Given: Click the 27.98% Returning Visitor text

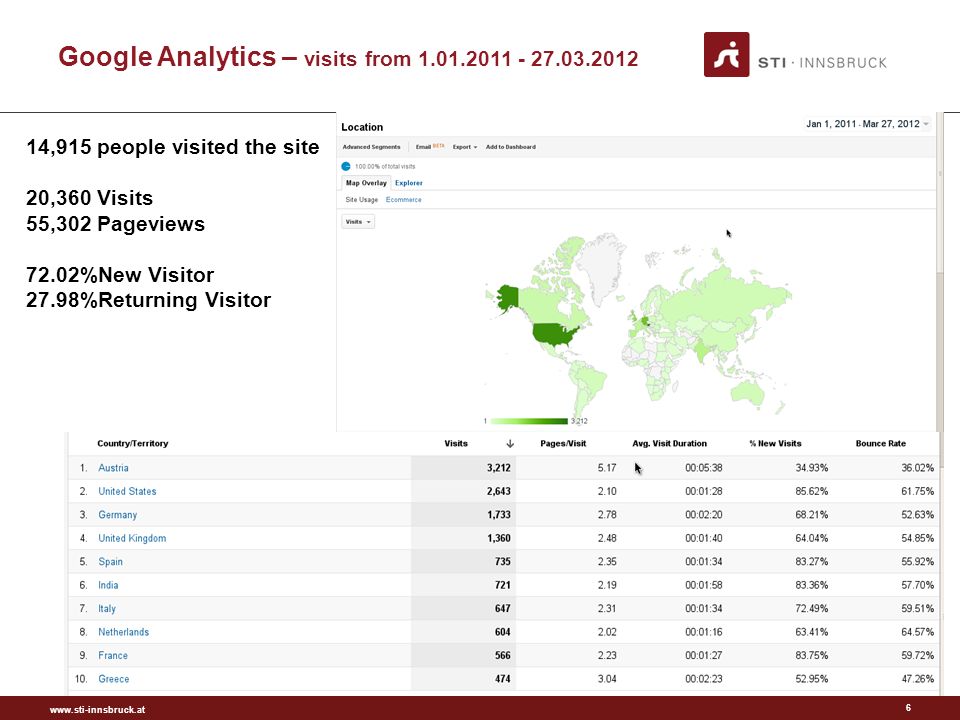Looking at the screenshot, I should tap(148, 300).
